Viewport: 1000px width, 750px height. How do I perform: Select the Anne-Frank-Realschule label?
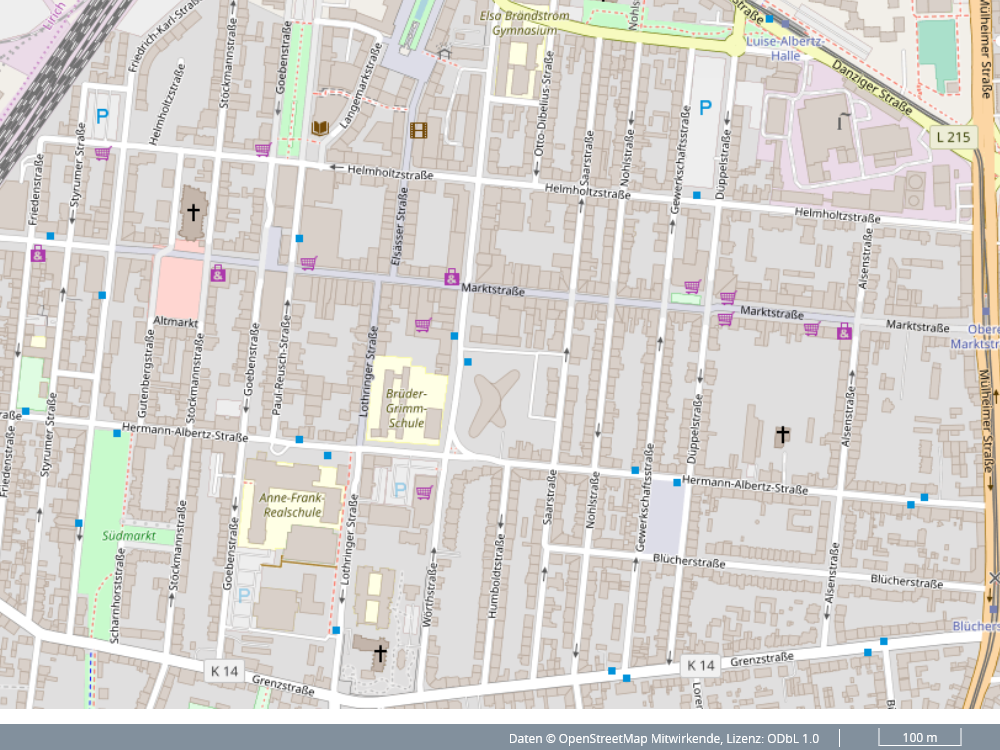click(290, 504)
